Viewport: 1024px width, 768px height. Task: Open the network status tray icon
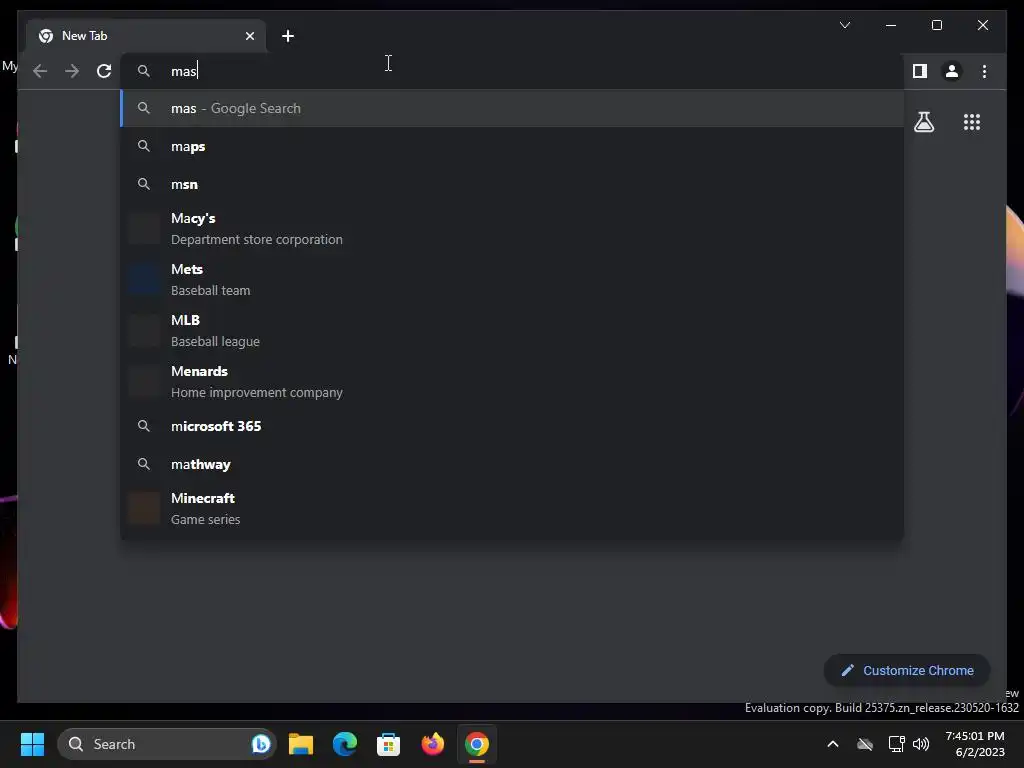click(x=896, y=744)
